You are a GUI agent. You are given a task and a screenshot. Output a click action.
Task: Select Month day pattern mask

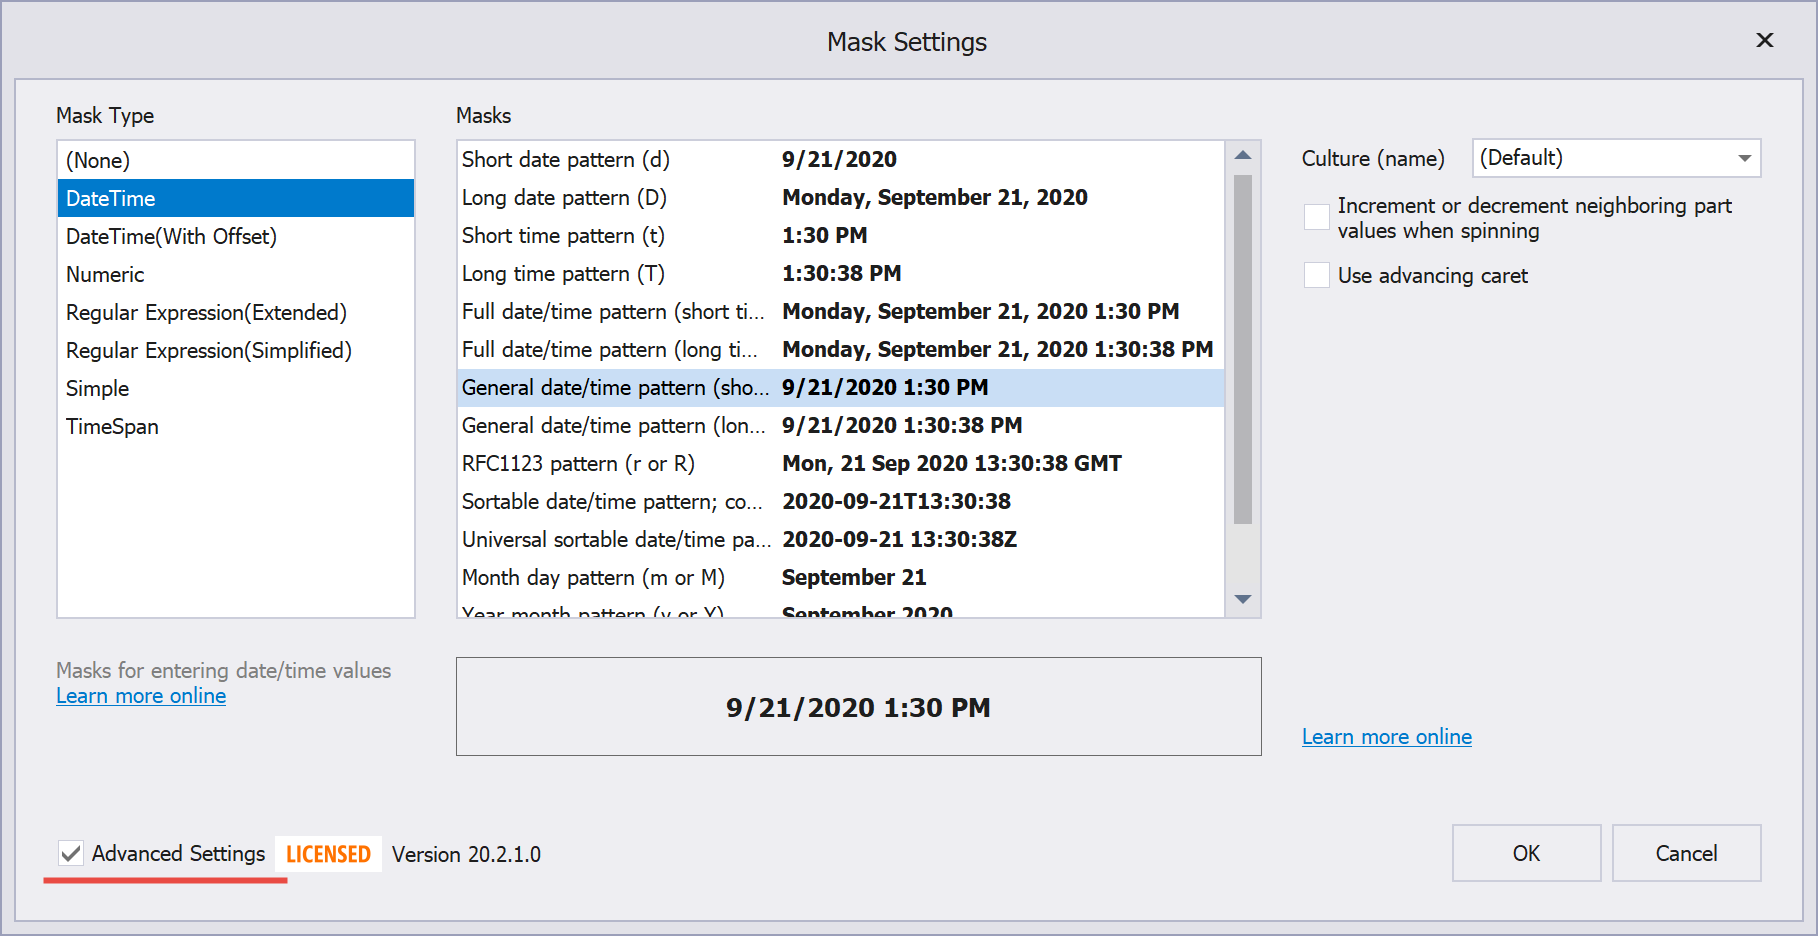593,578
